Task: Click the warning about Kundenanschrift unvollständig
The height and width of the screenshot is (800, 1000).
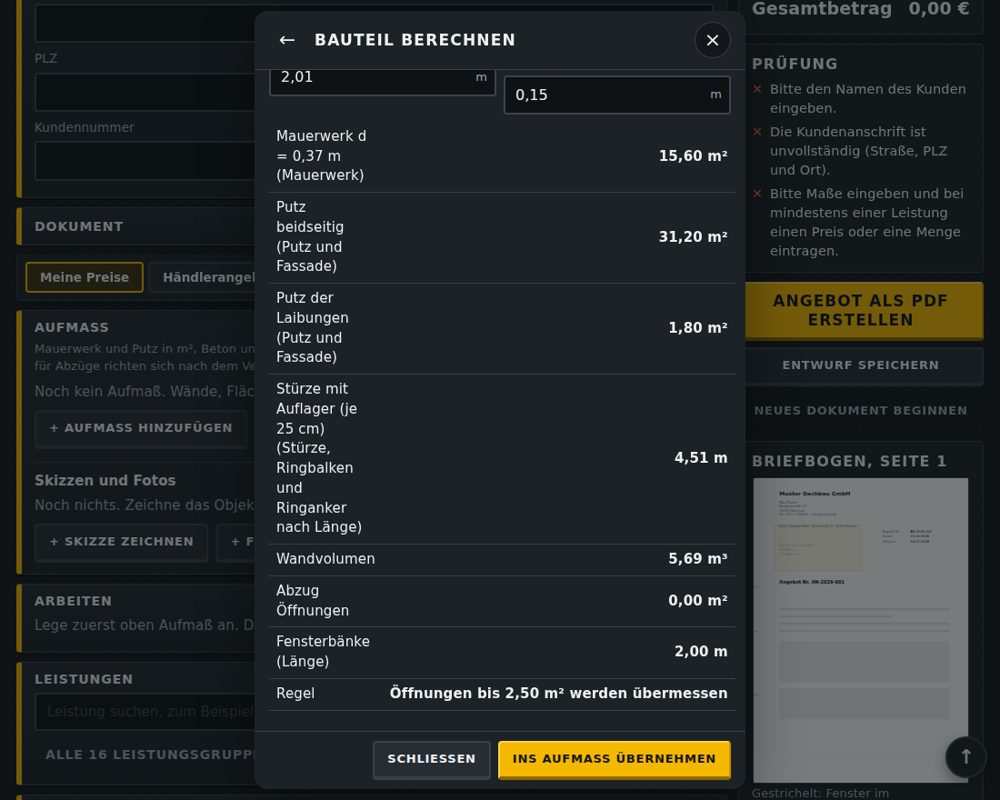Action: (x=858, y=151)
